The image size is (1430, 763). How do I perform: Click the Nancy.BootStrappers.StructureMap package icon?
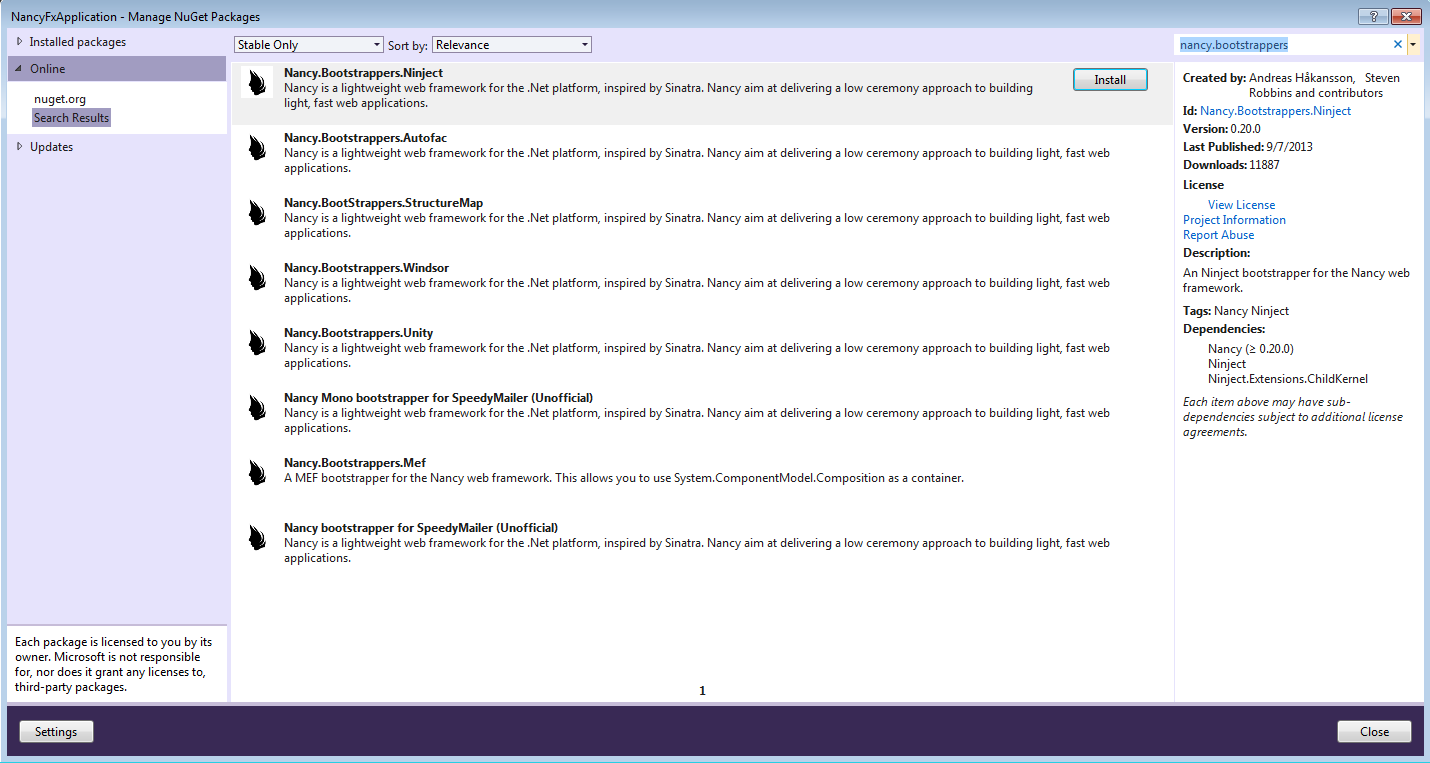(257, 212)
